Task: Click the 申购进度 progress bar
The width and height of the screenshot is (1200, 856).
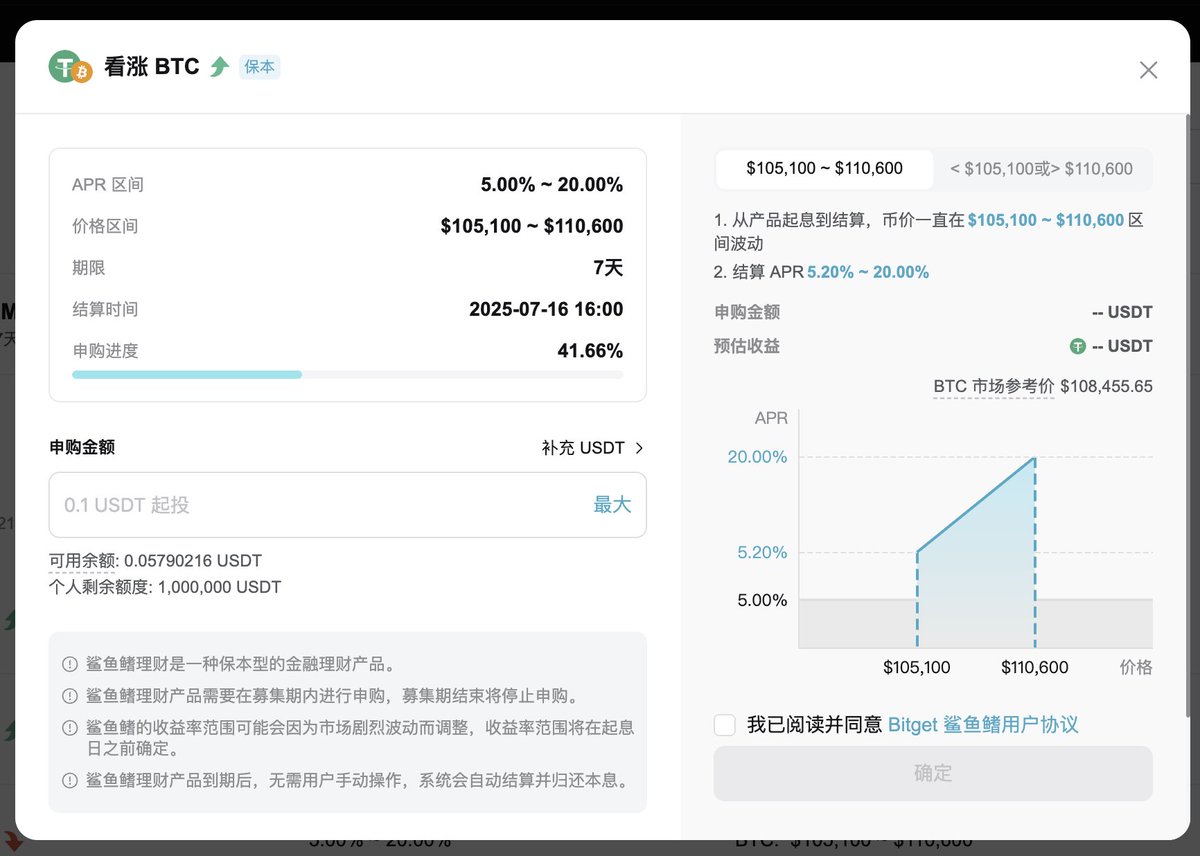Action: [347, 375]
